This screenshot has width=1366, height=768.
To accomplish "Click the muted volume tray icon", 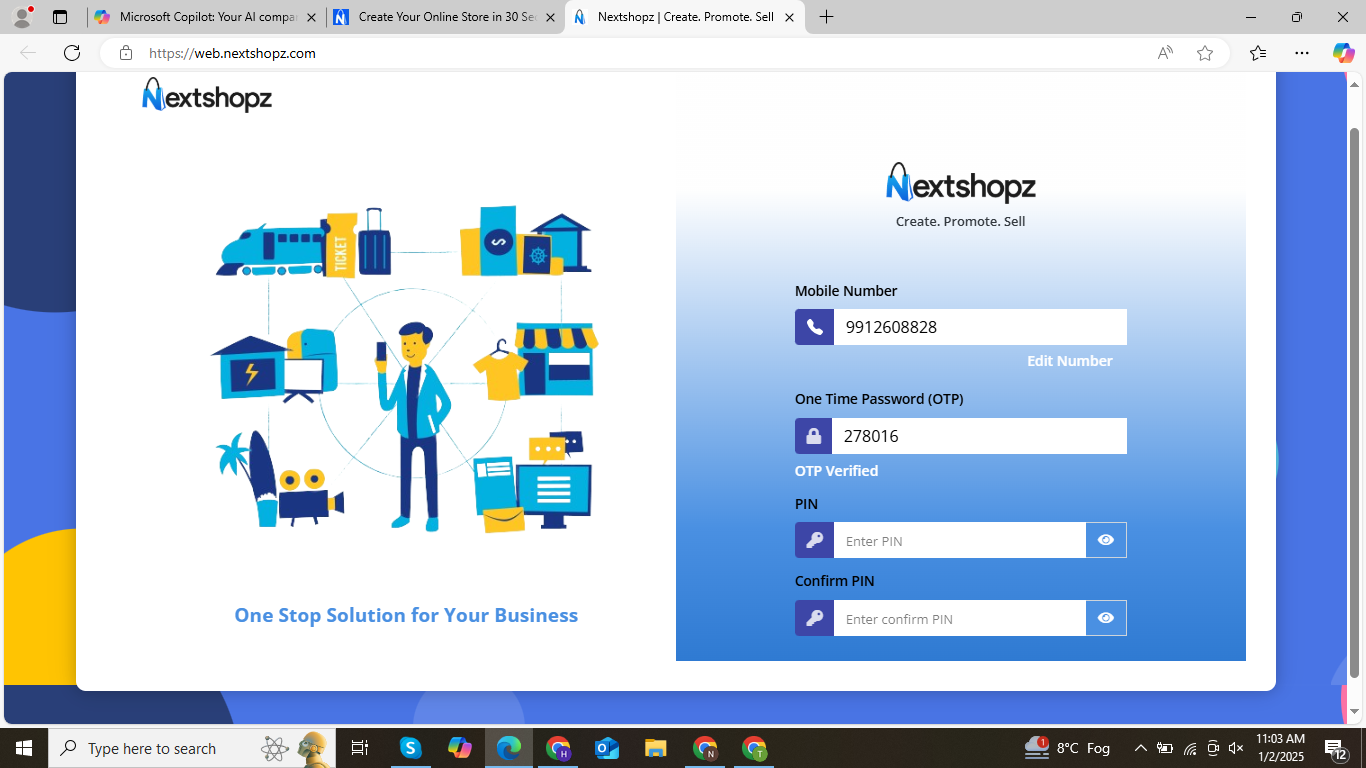I will point(1236,748).
